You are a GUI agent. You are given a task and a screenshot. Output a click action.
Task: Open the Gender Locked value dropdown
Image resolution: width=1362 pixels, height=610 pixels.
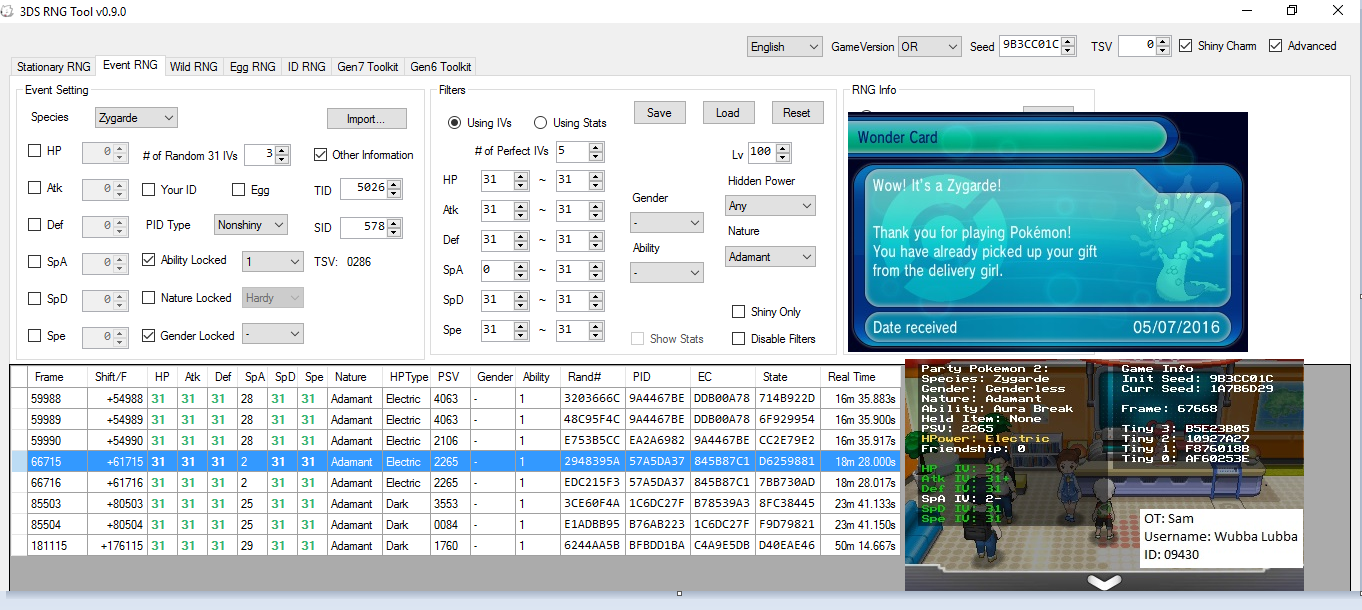pyautogui.click(x=272, y=334)
